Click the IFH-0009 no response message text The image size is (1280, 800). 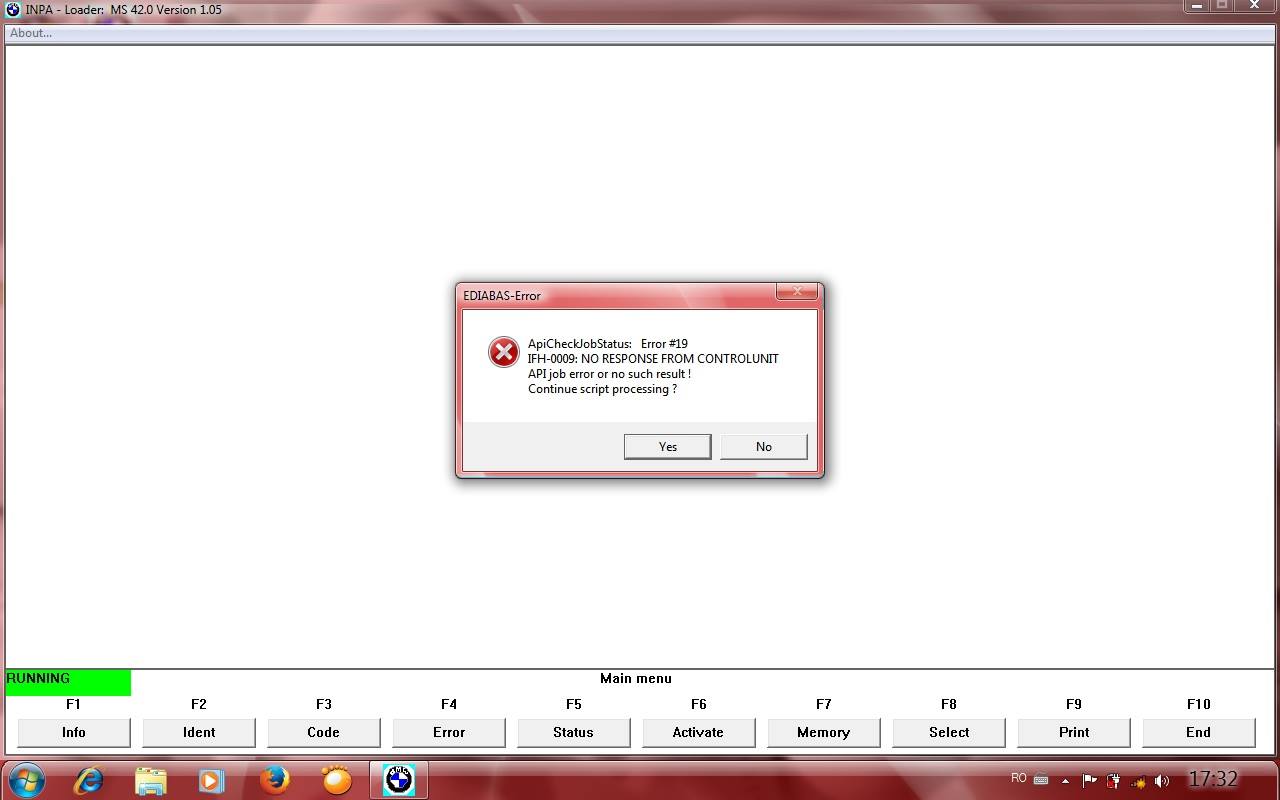click(x=653, y=358)
